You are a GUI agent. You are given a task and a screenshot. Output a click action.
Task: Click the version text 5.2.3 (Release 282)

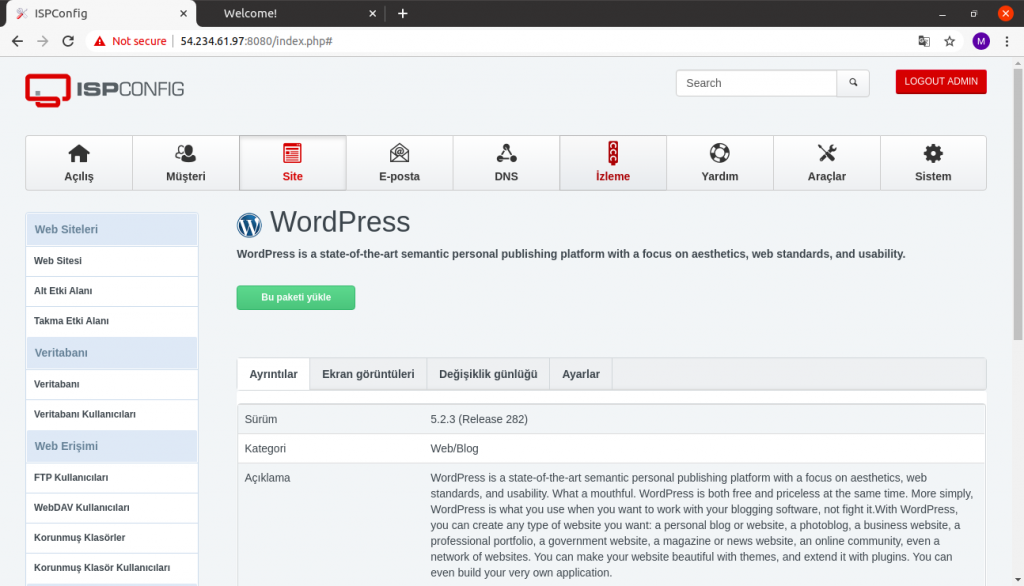coord(479,419)
